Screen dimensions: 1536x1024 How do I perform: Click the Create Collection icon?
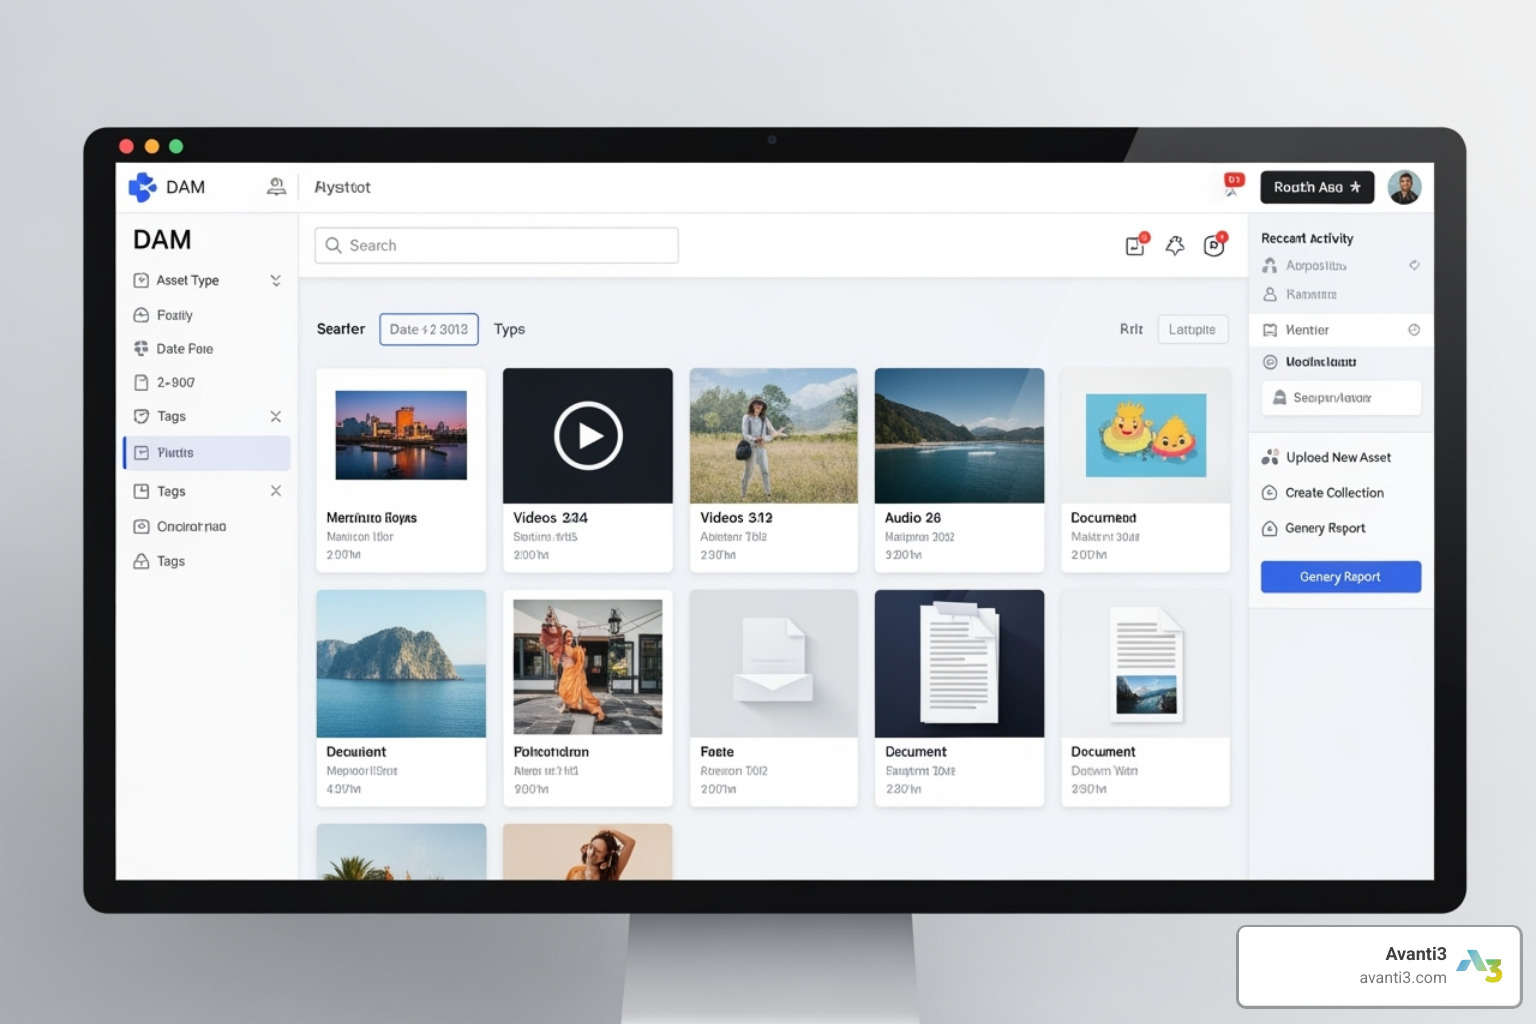coord(1270,493)
